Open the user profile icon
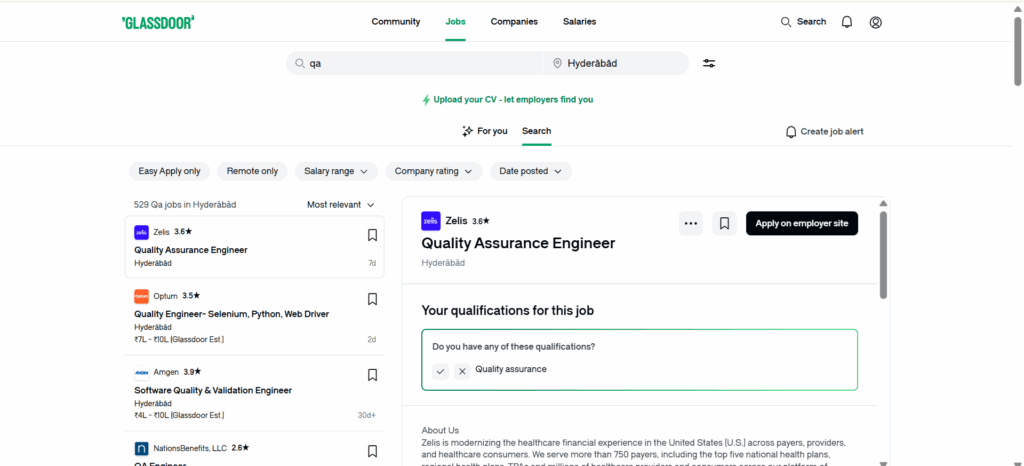1024x466 pixels. 876,22
